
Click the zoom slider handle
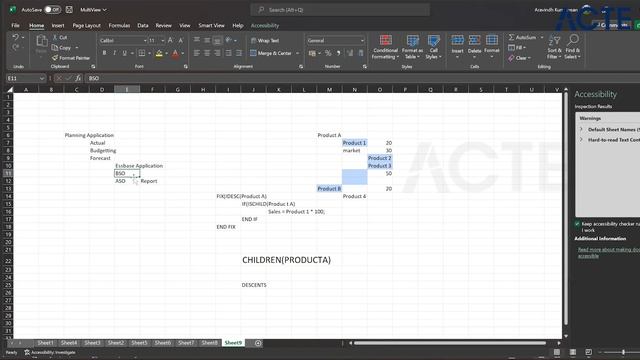click(623, 352)
